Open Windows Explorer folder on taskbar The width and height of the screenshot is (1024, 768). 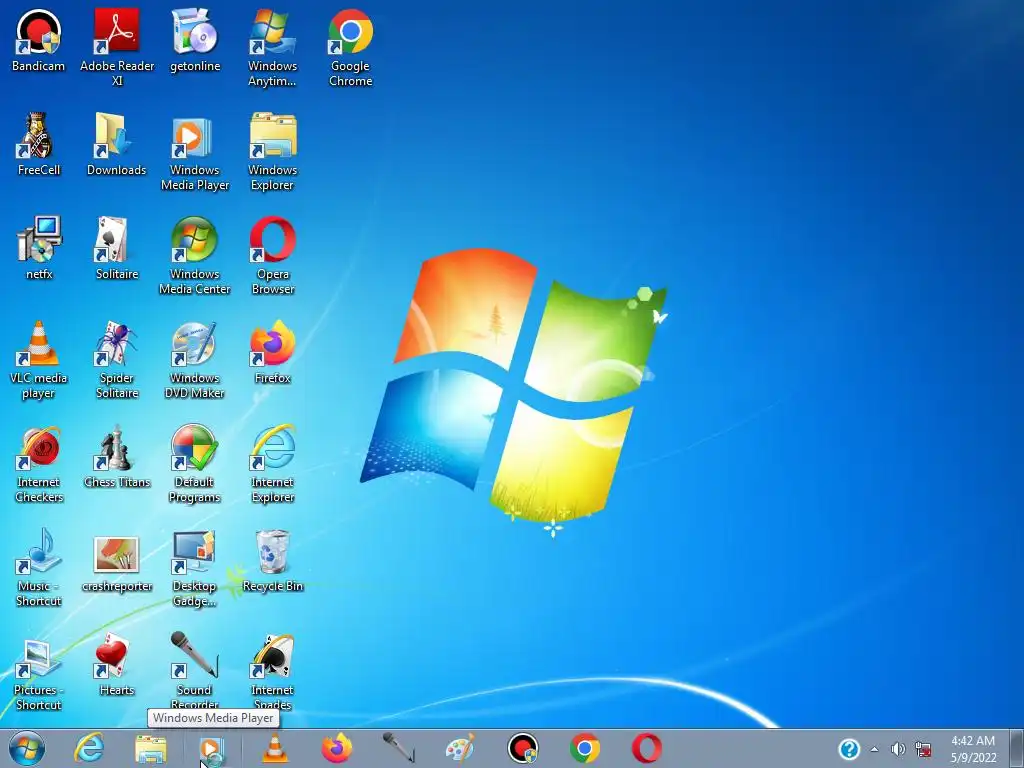tap(150, 748)
